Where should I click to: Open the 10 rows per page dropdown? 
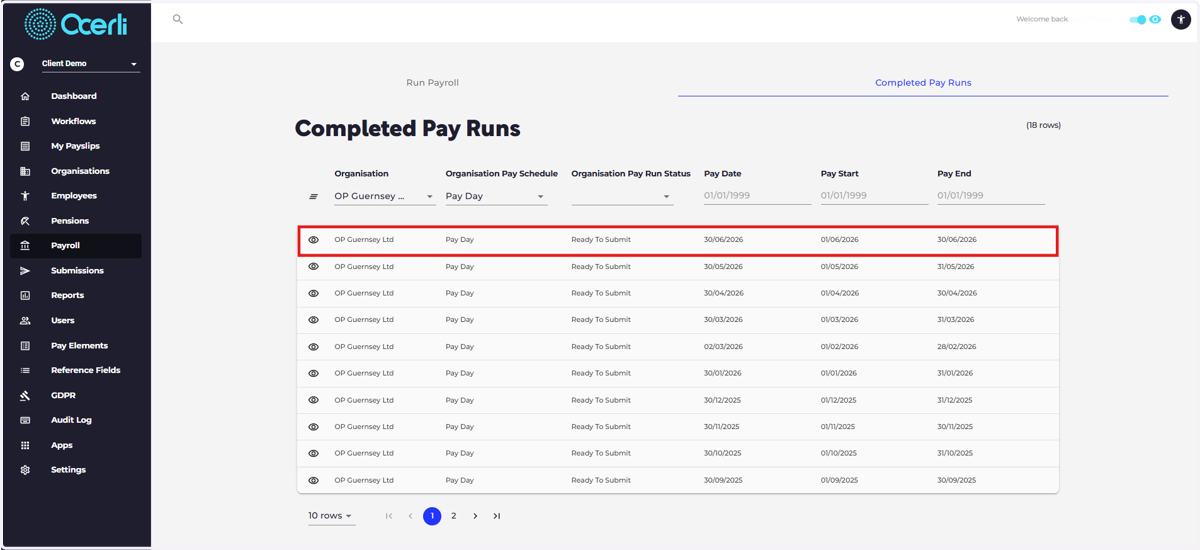[x=331, y=516]
